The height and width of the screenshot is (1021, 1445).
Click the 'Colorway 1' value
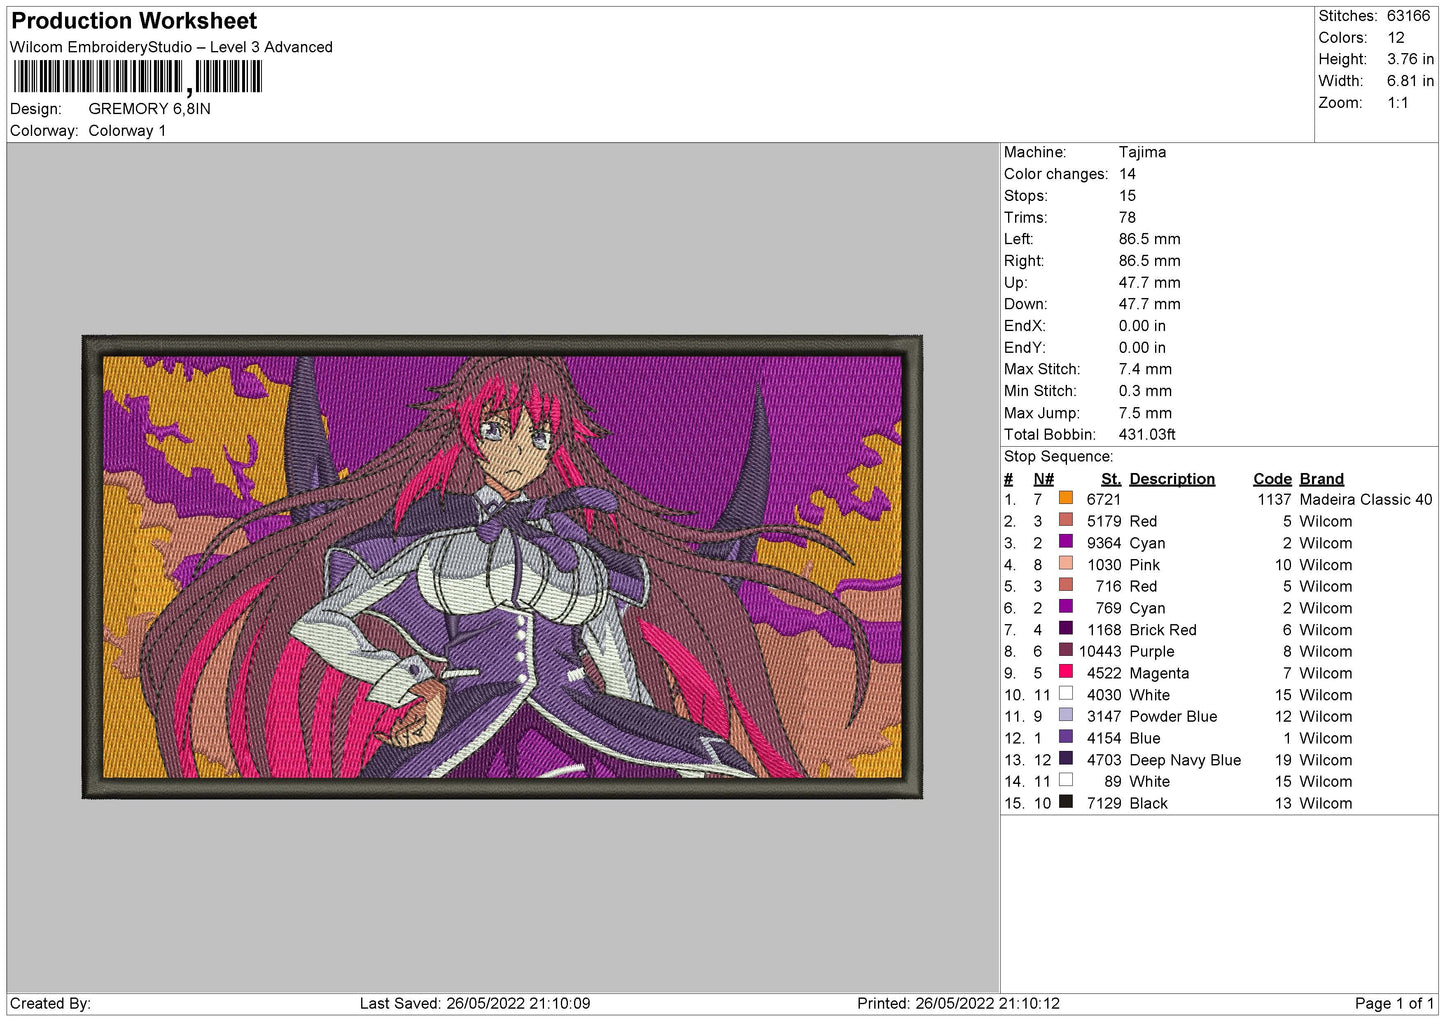click(x=127, y=131)
